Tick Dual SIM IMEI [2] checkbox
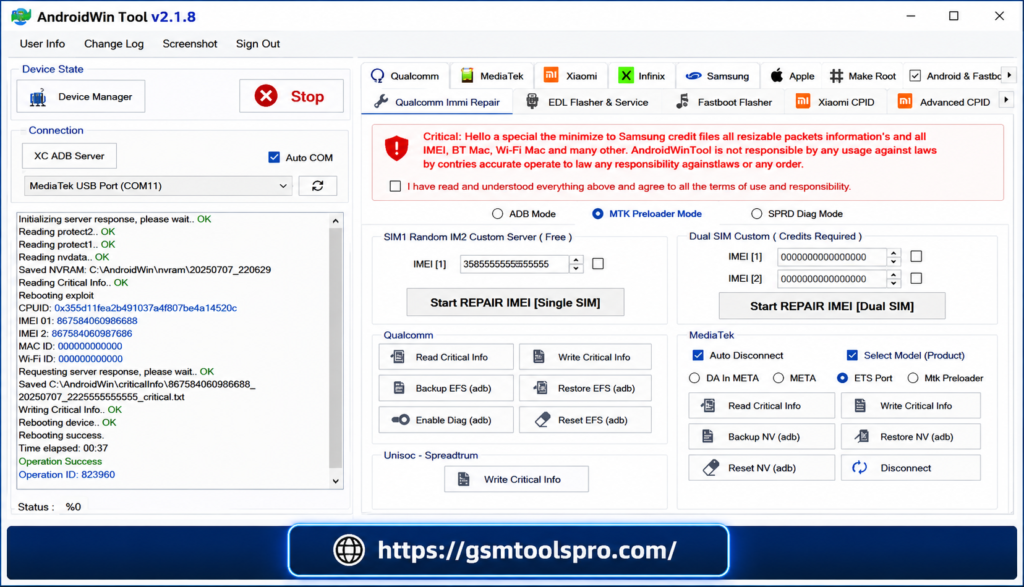This screenshot has height=587, width=1024. coord(916,279)
